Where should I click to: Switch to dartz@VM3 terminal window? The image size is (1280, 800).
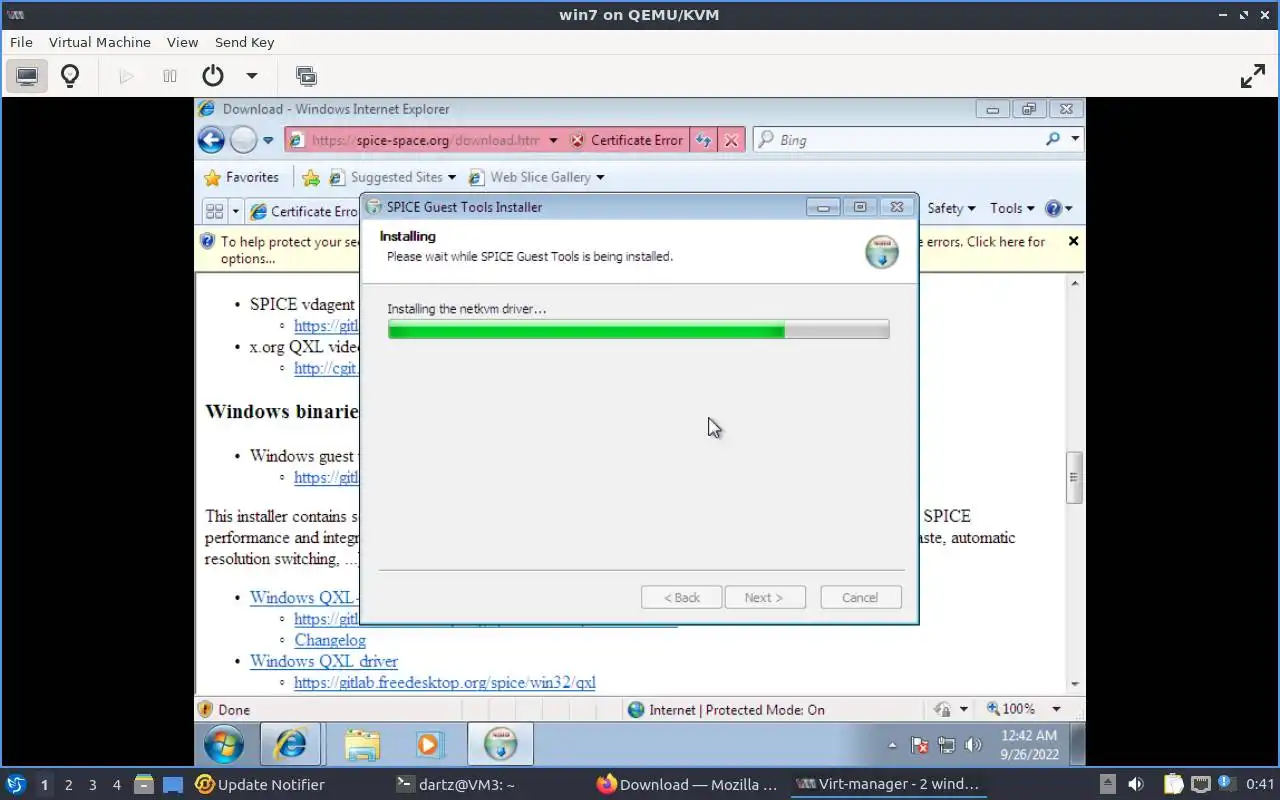455,785
